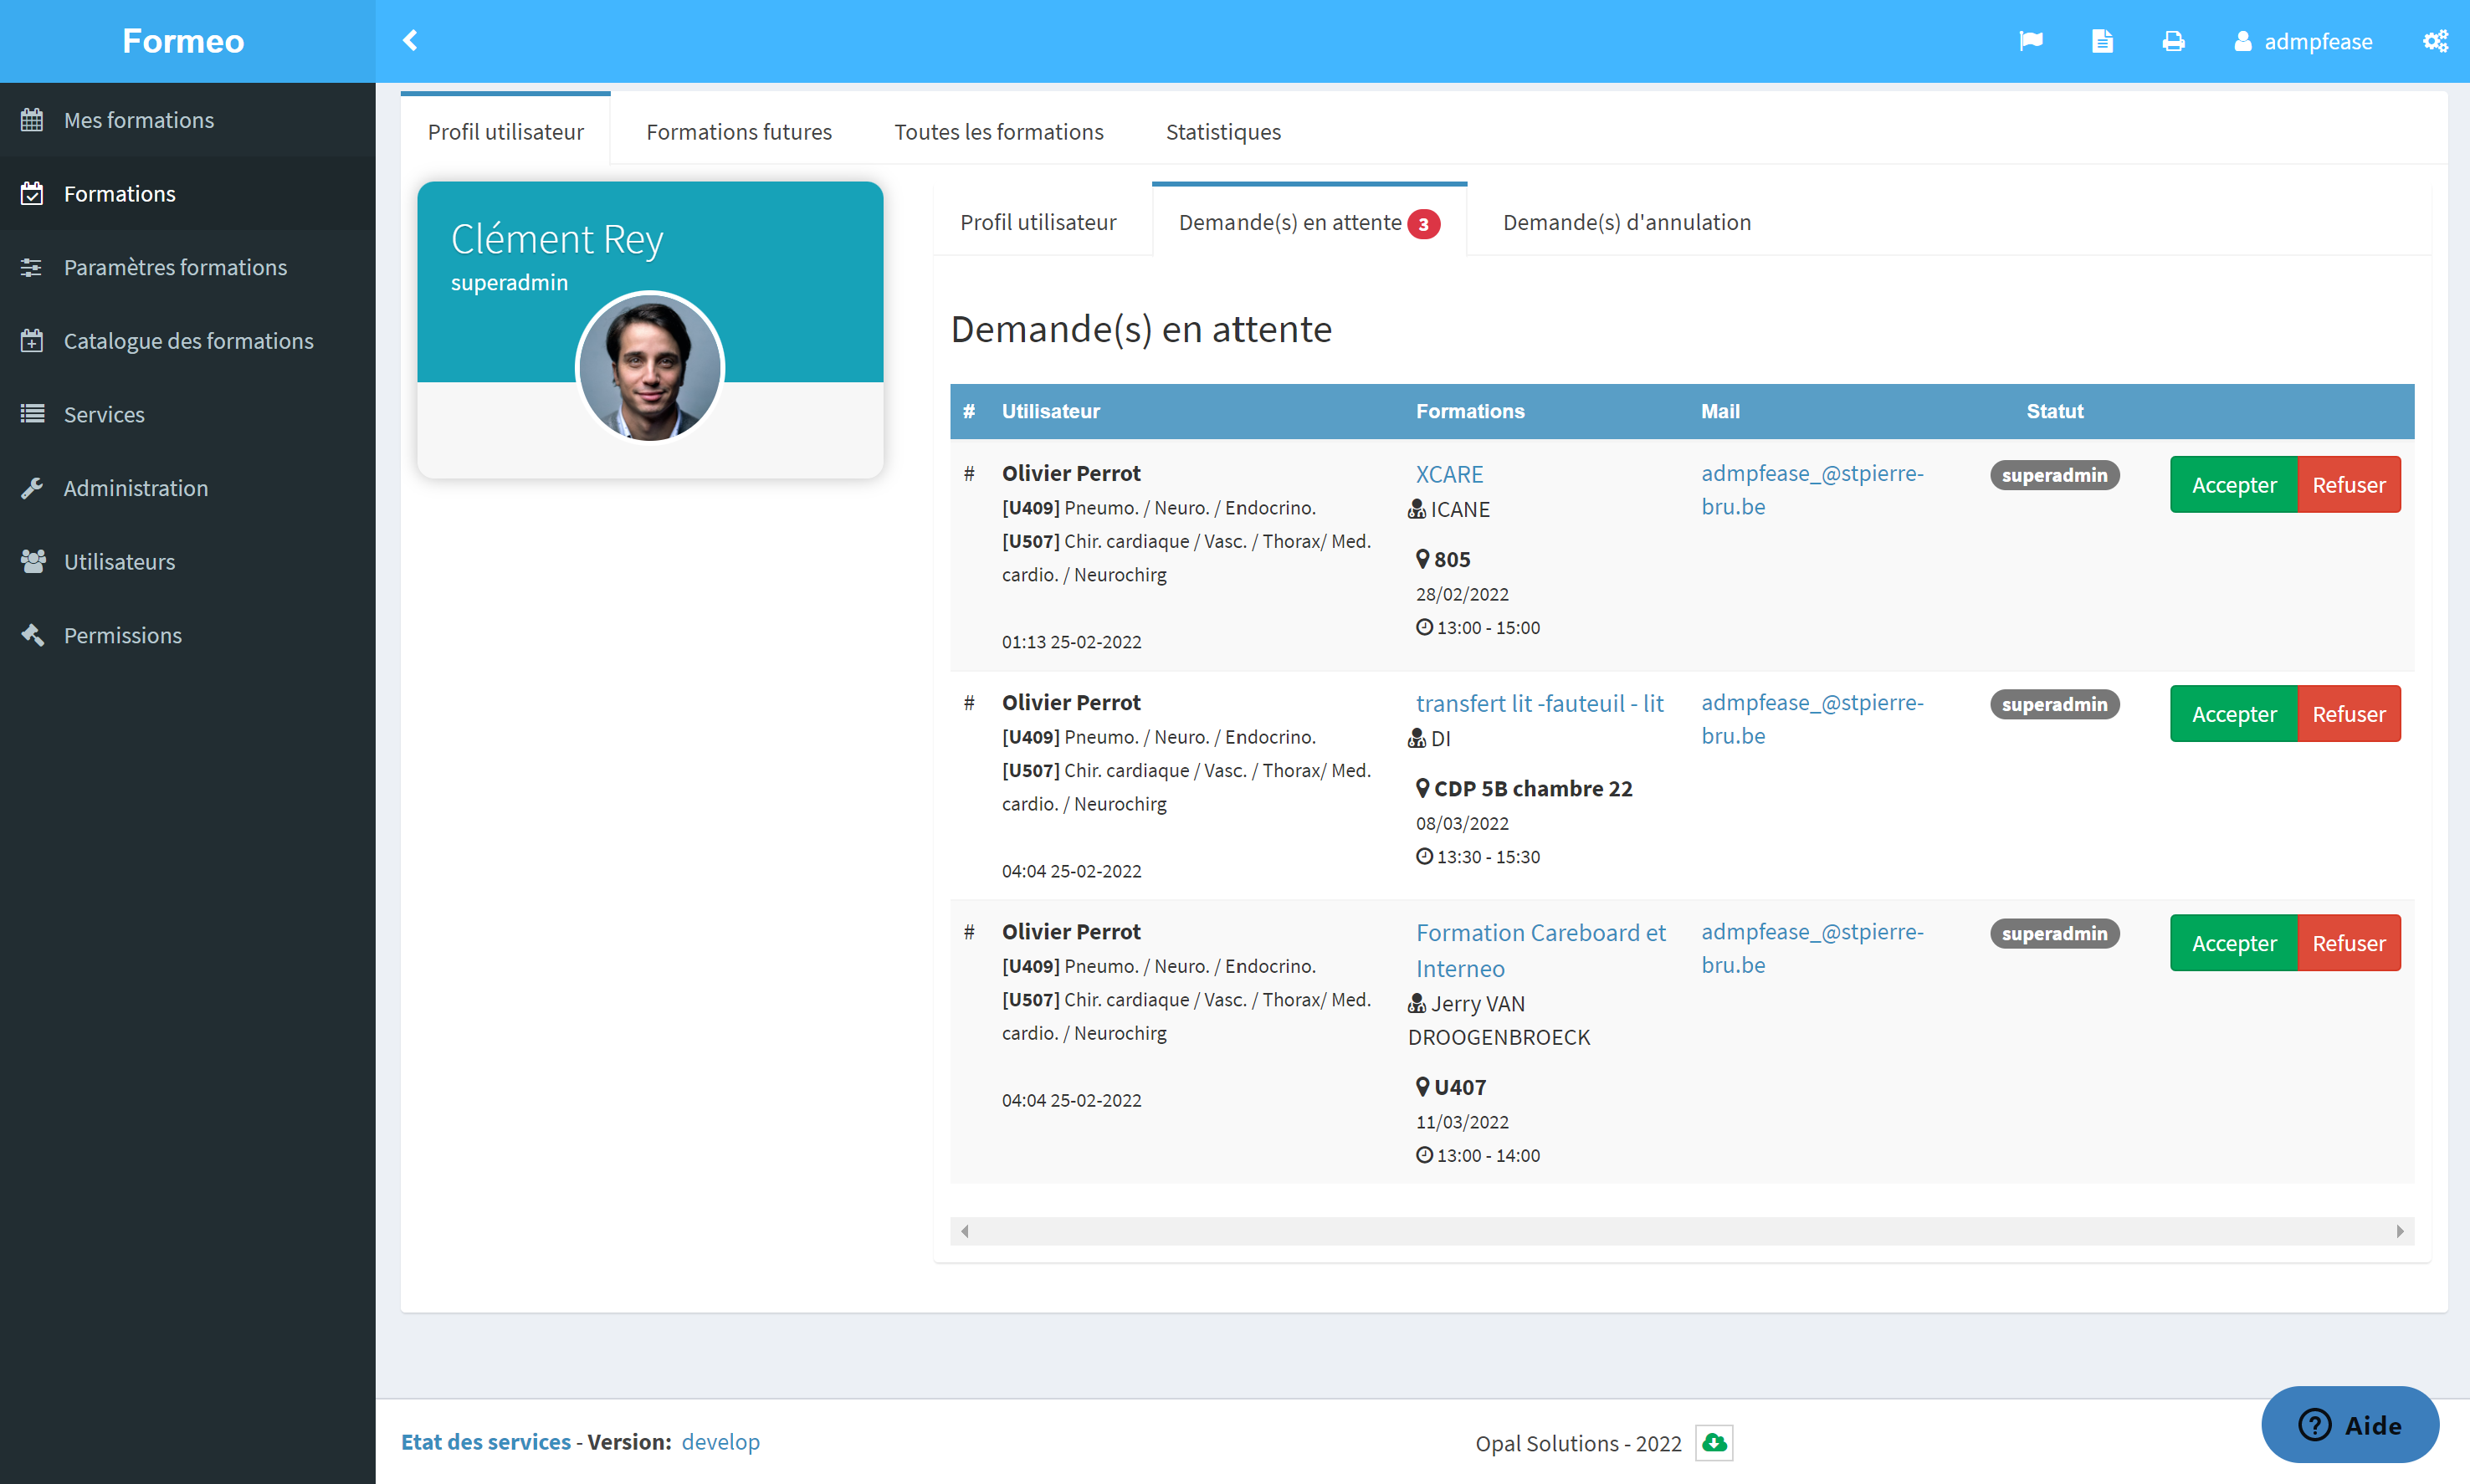This screenshot has height=1484, width=2470.
Task: Open Etat des services link
Action: (x=486, y=1442)
